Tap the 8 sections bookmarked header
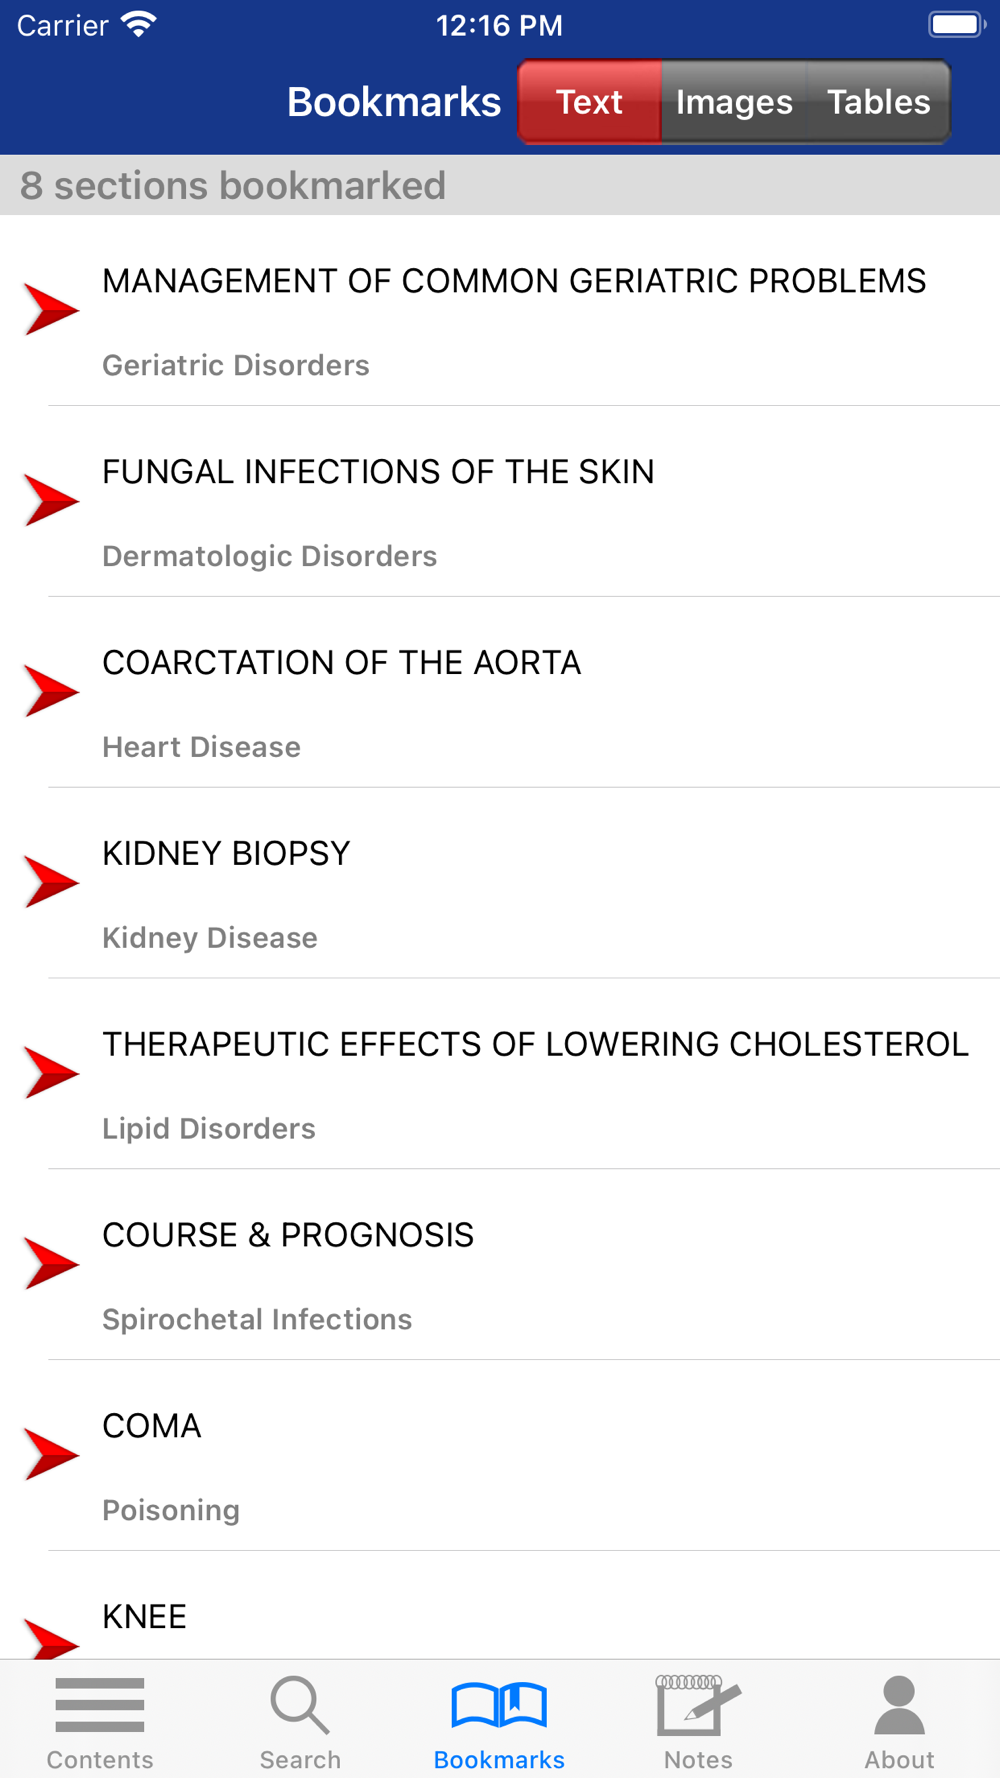 pos(233,186)
